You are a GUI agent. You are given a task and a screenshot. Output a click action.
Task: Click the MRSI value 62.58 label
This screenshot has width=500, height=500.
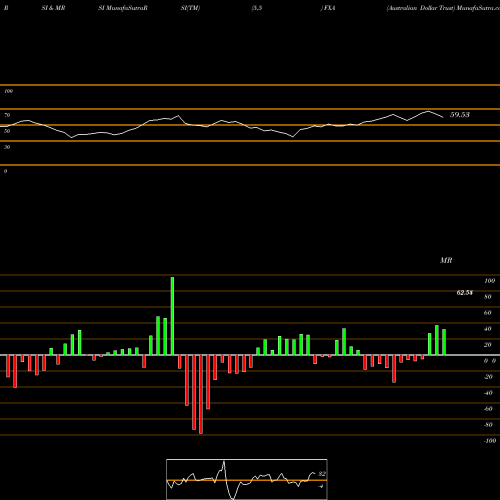pos(464,293)
